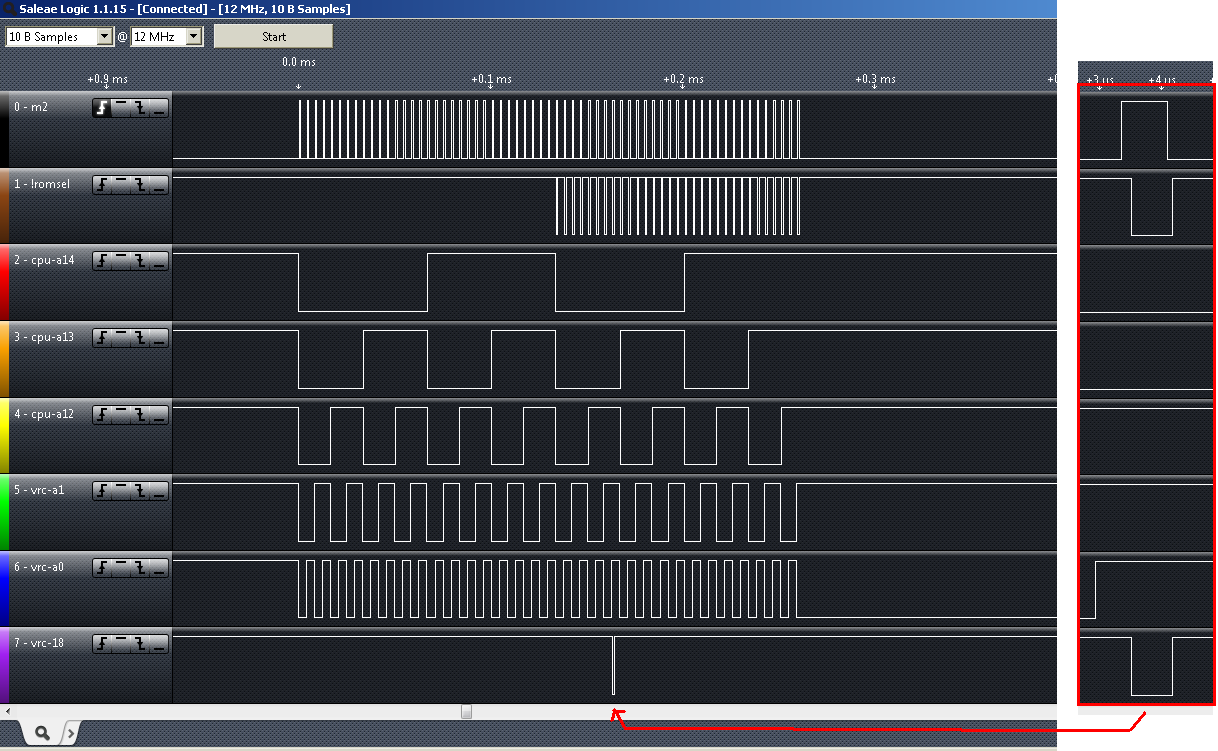Set low level trigger on !romsel channel

coord(159,184)
